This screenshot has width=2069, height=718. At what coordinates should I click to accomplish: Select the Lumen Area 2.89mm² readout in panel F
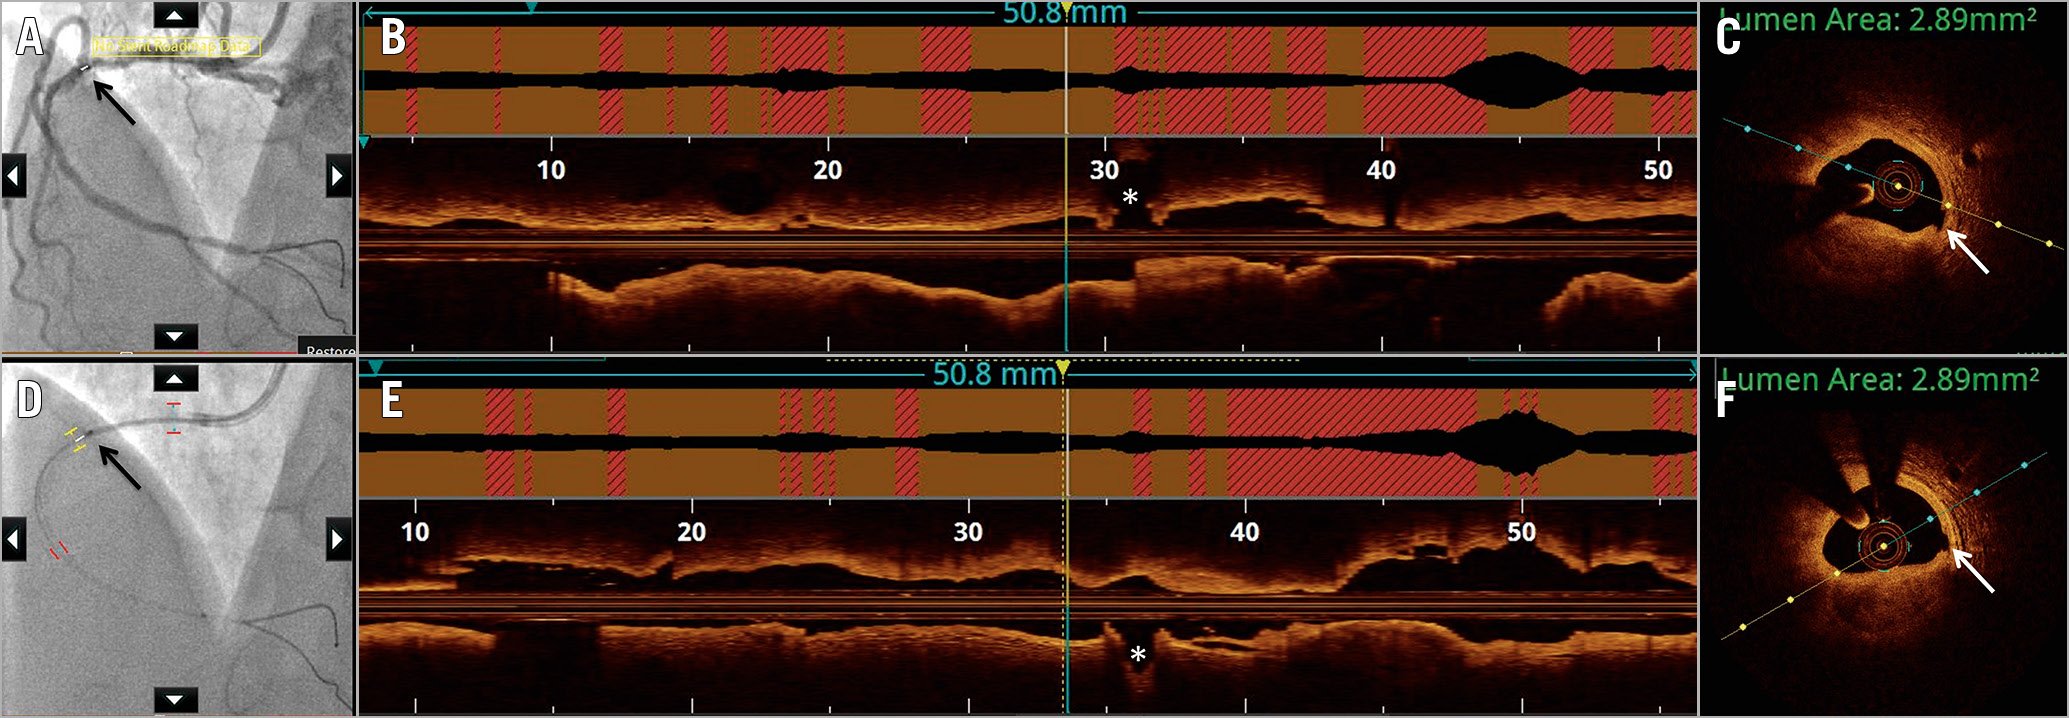click(1880, 380)
